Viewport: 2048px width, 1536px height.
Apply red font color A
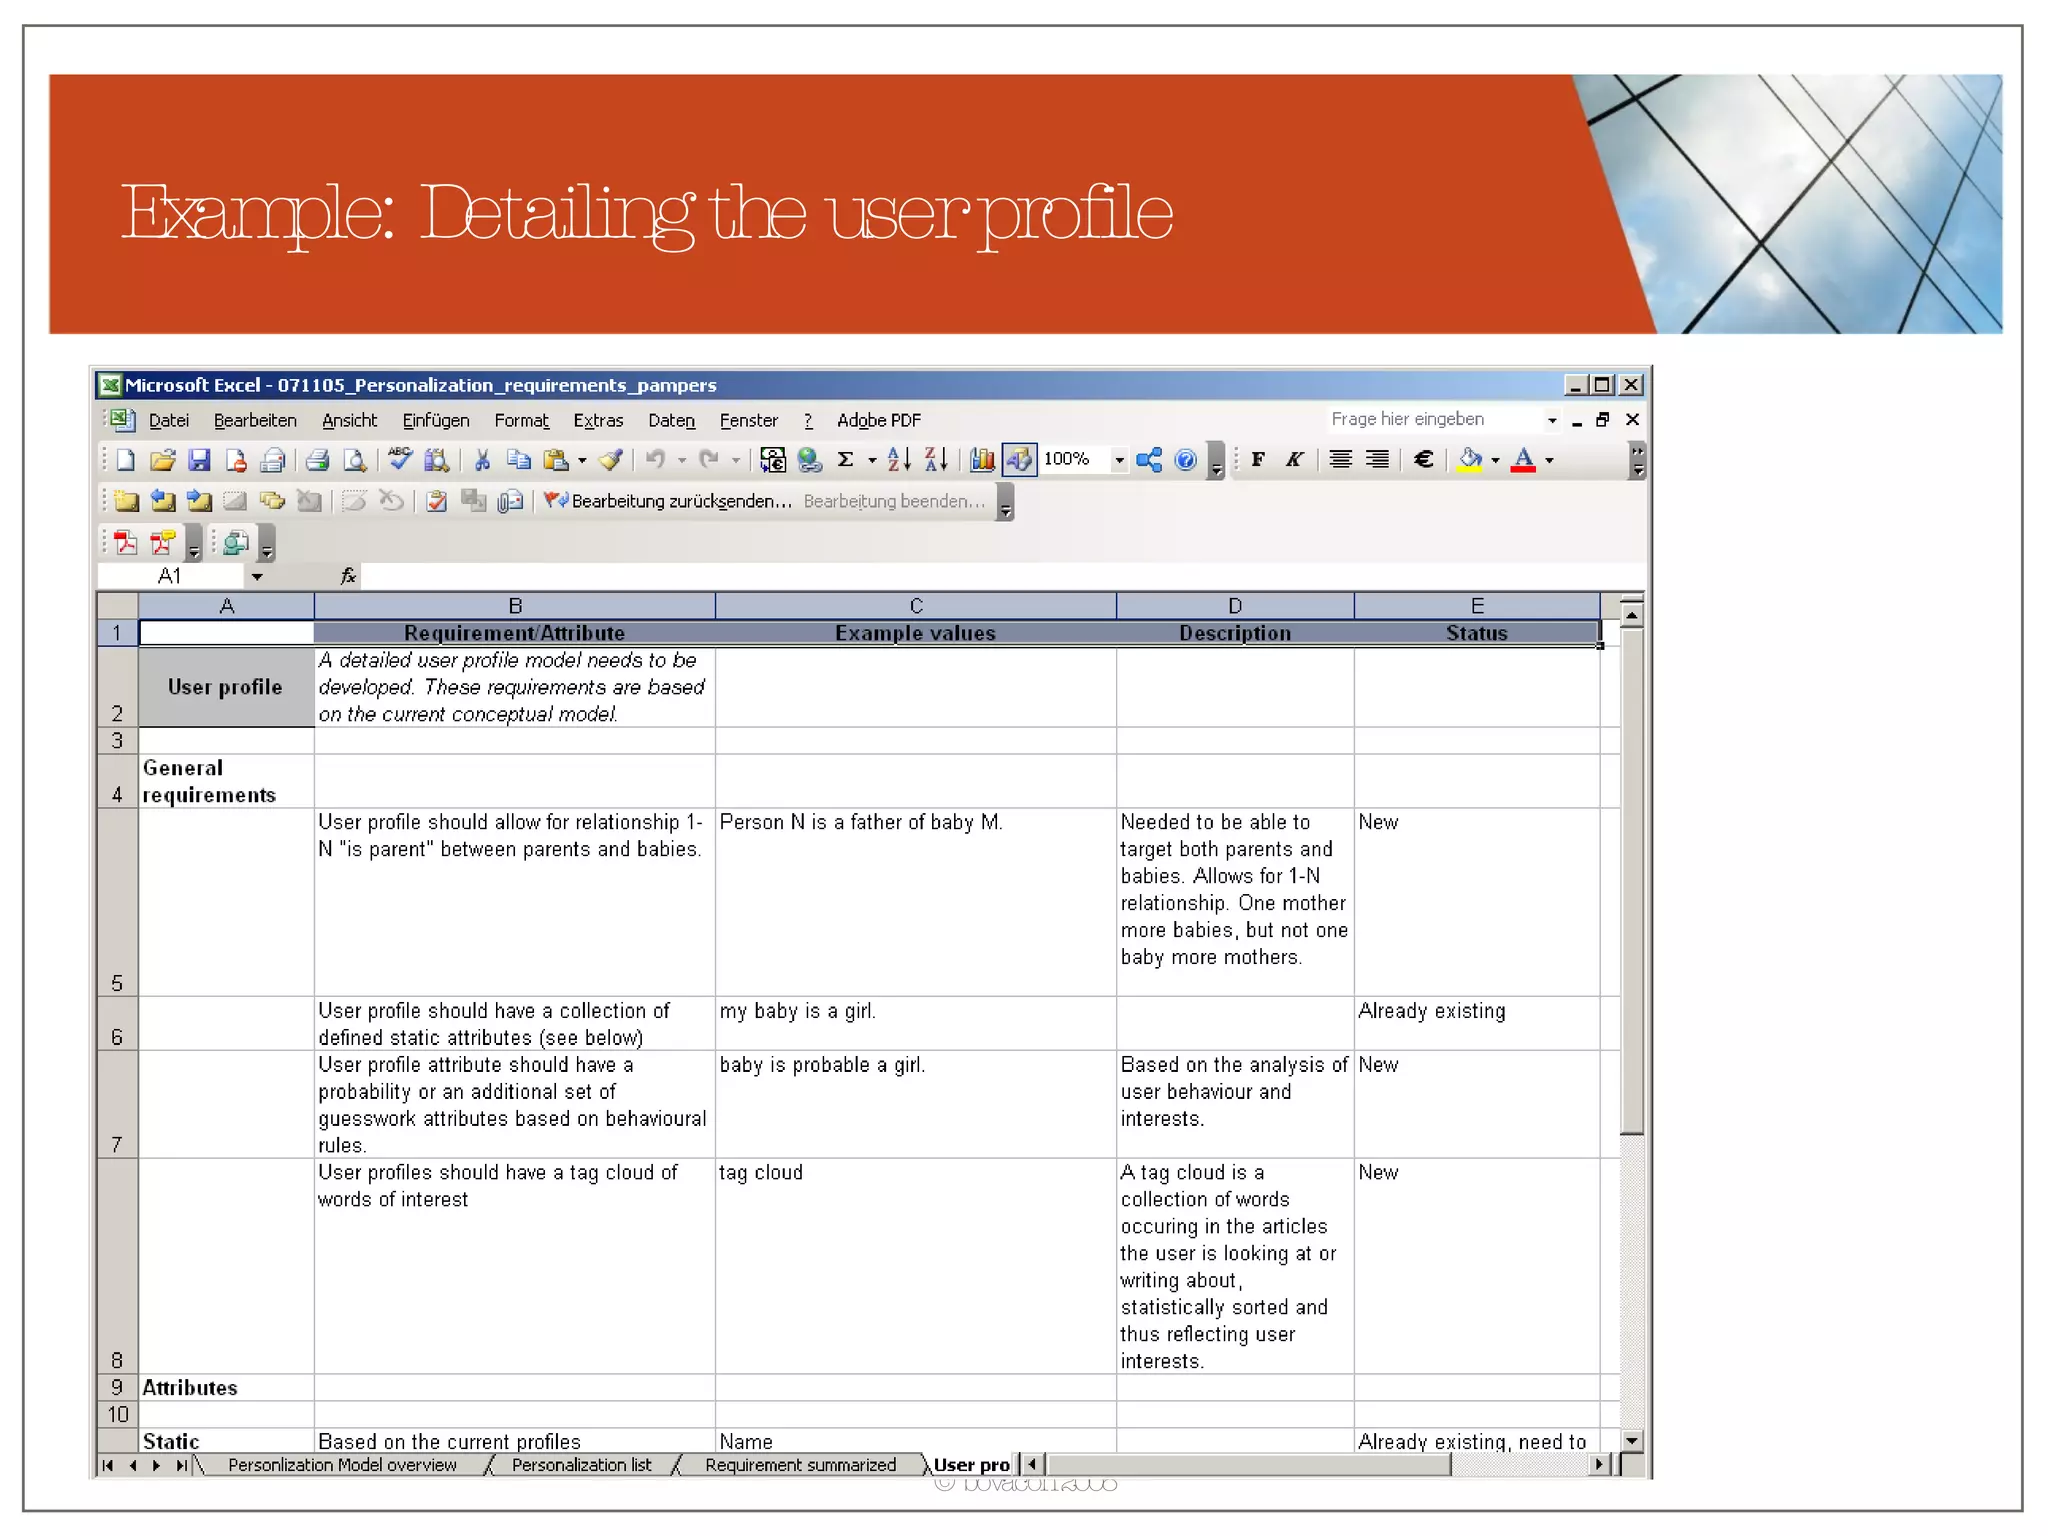pyautogui.click(x=1523, y=460)
